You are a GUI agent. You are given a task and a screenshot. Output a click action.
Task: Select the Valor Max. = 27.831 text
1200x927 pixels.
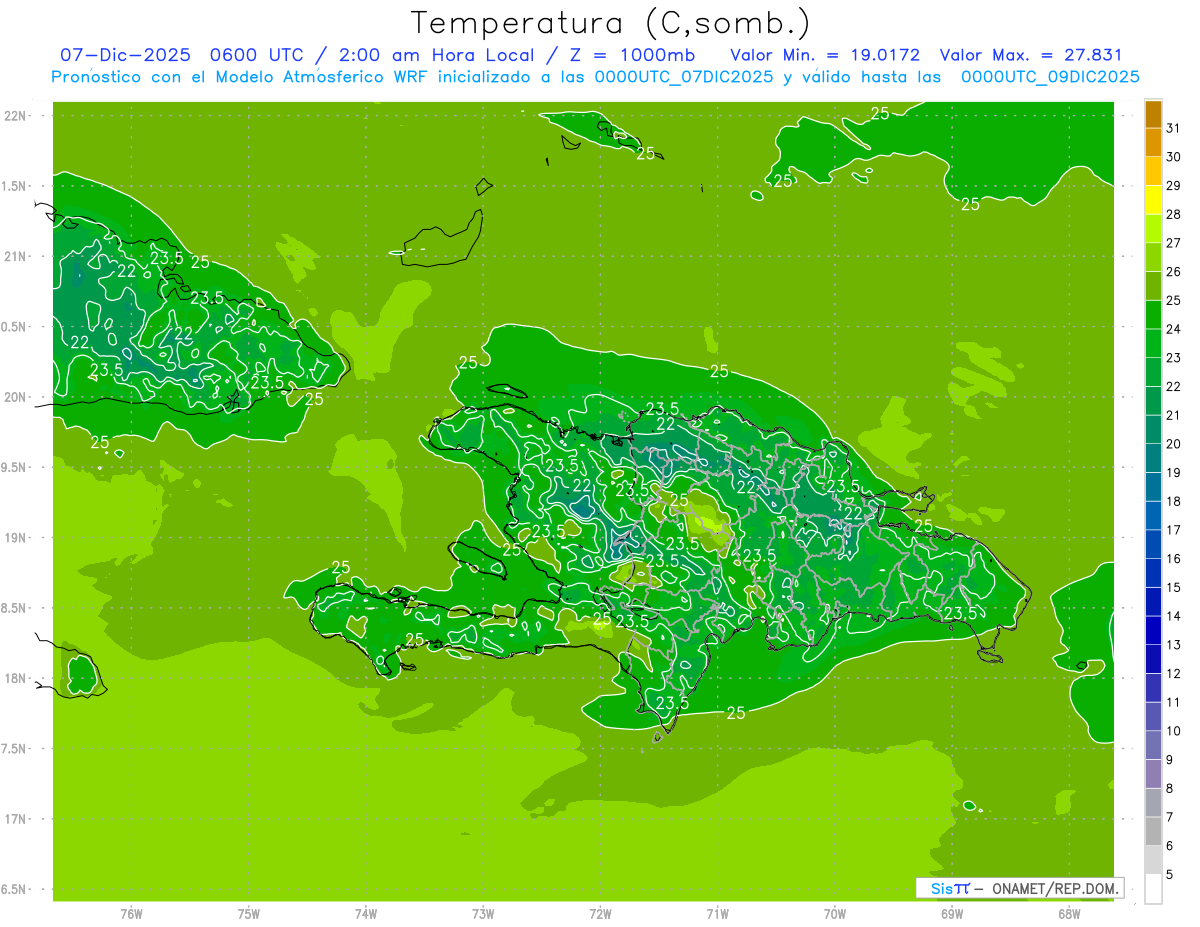pos(1031,55)
